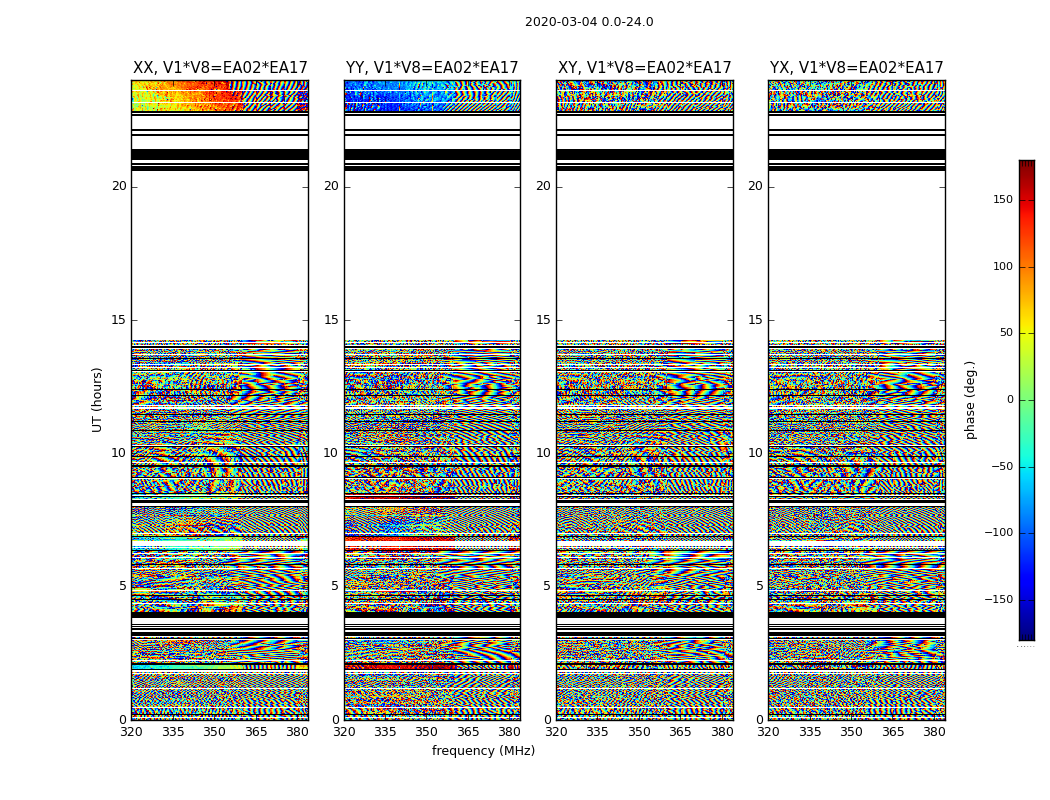The height and width of the screenshot is (800, 1050).
Task: Click XX panel x-axis tick 365
Action: click(256, 732)
